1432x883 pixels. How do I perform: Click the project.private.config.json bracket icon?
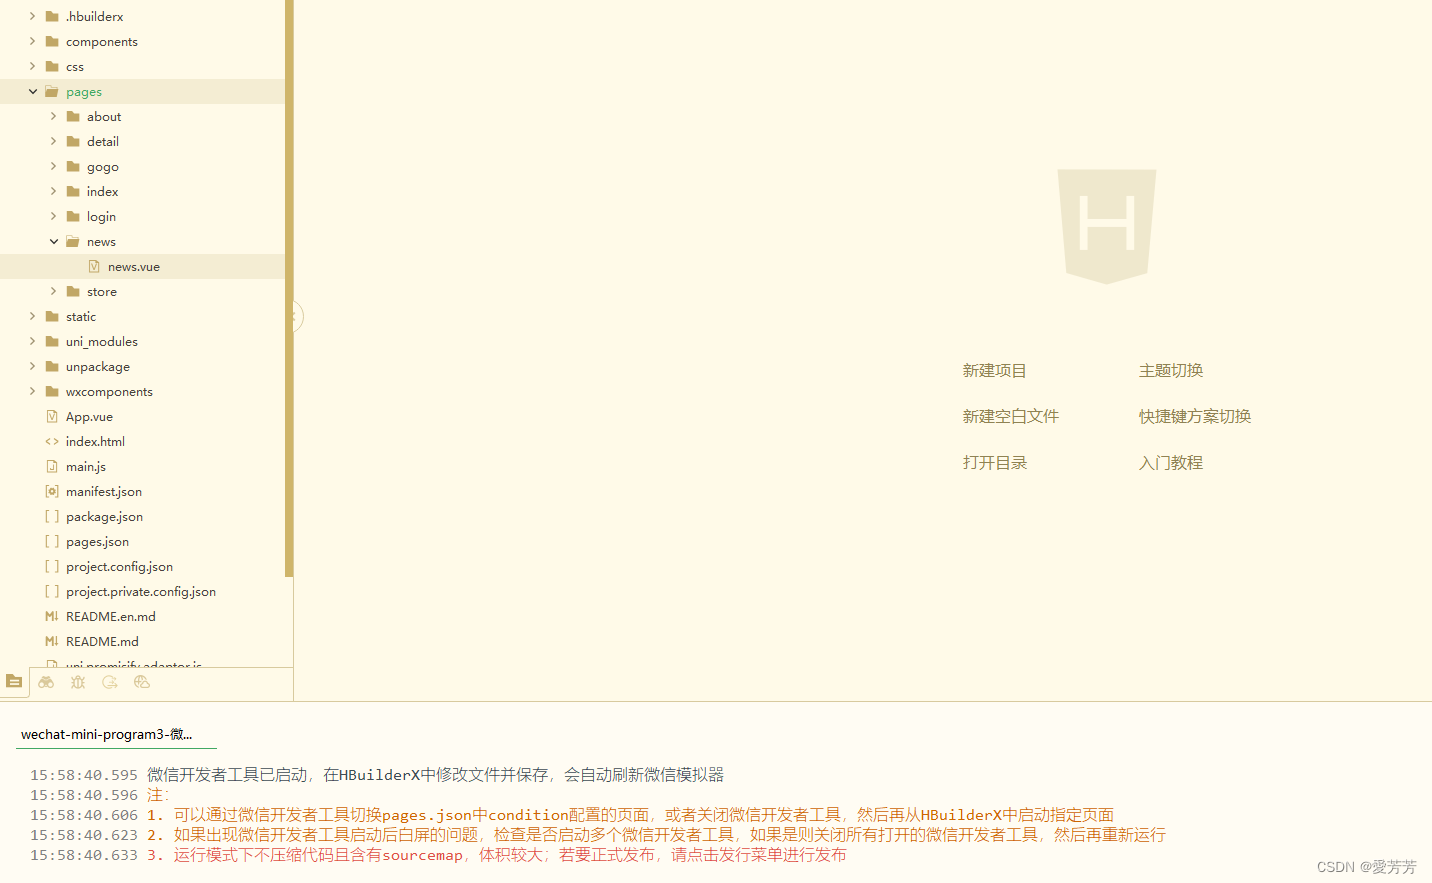[52, 591]
